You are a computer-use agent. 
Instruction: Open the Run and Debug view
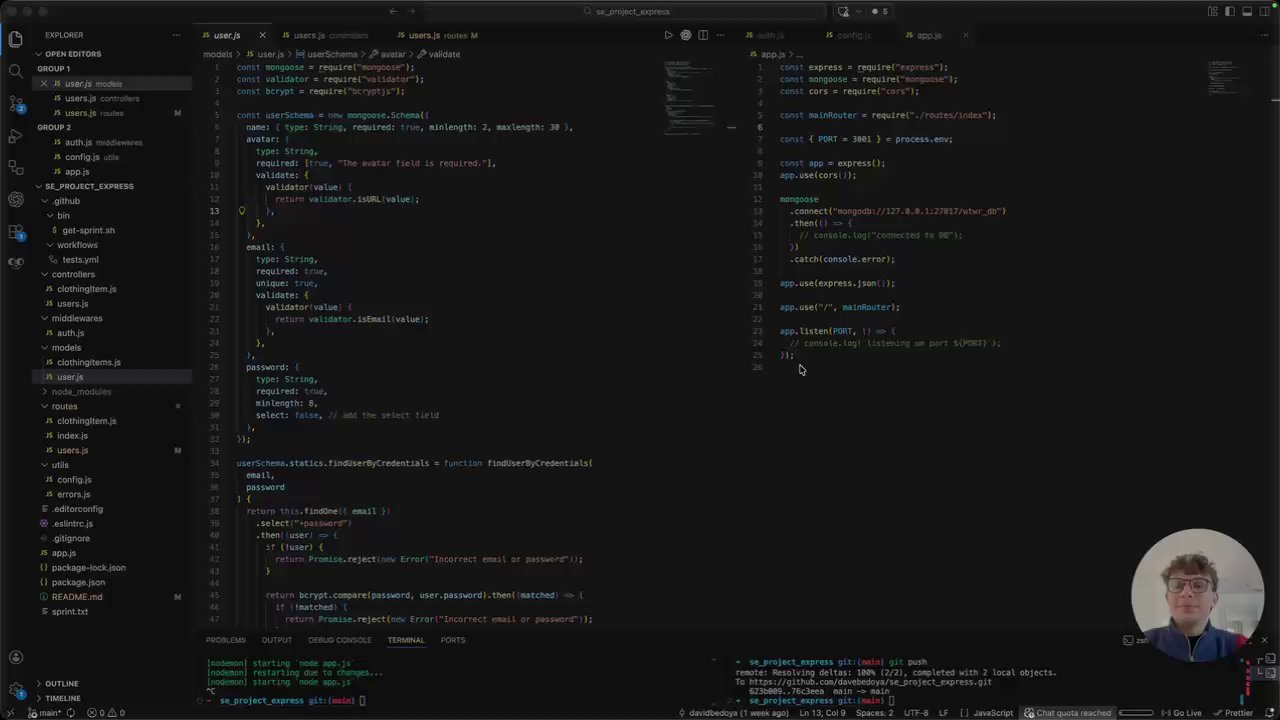pyautogui.click(x=15, y=135)
